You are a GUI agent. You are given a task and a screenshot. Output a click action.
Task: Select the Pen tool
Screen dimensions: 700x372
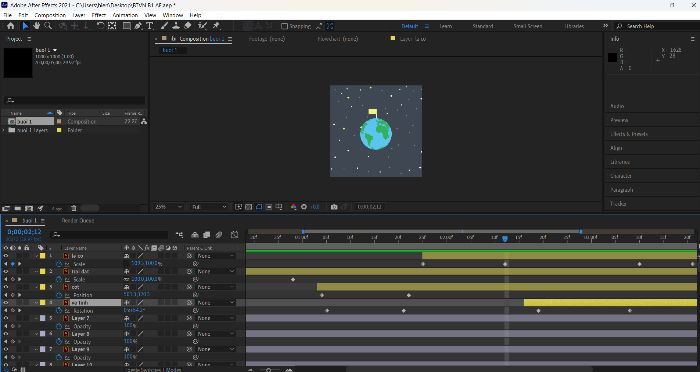(x=138, y=26)
